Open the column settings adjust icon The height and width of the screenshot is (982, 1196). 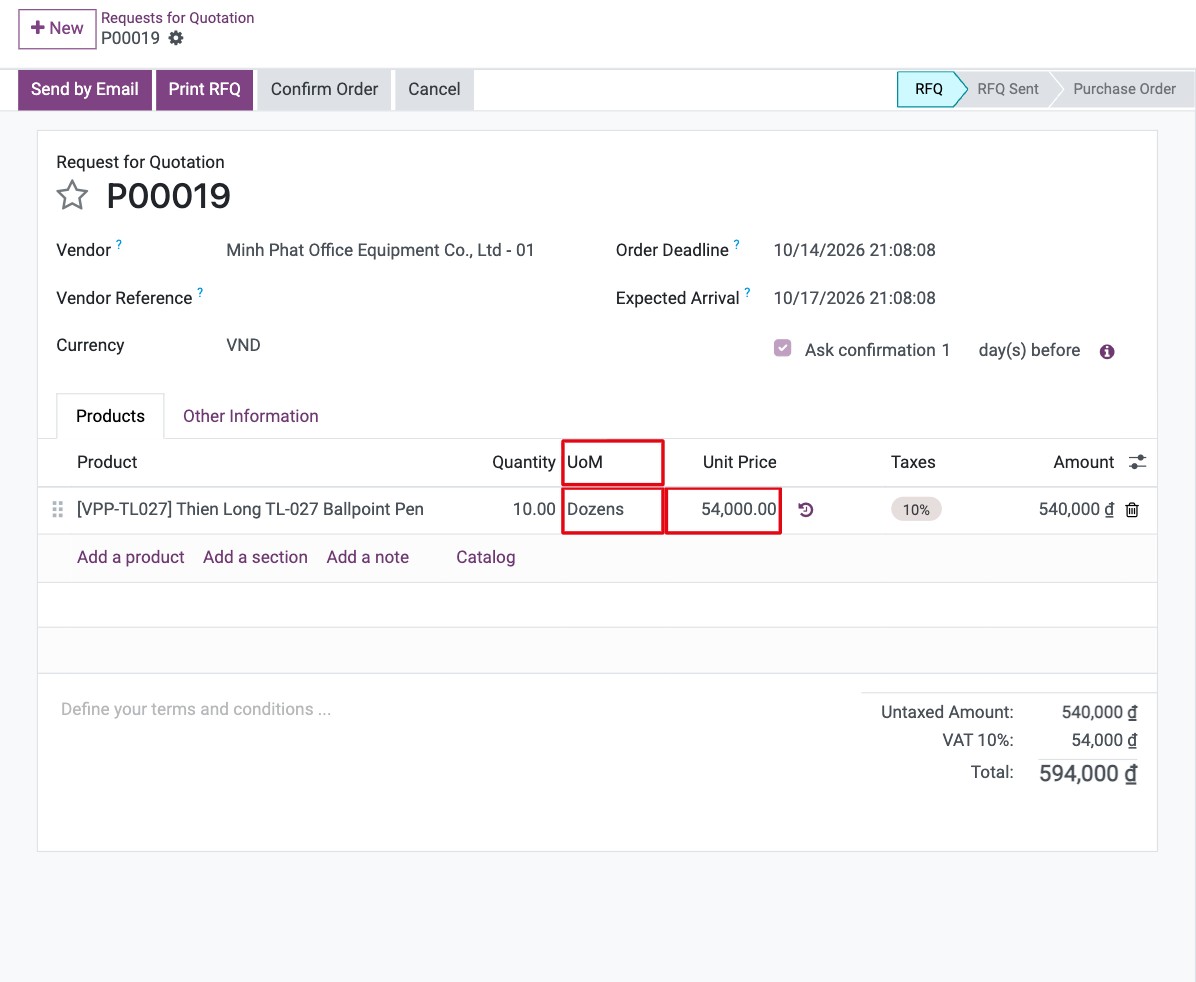(1137, 462)
